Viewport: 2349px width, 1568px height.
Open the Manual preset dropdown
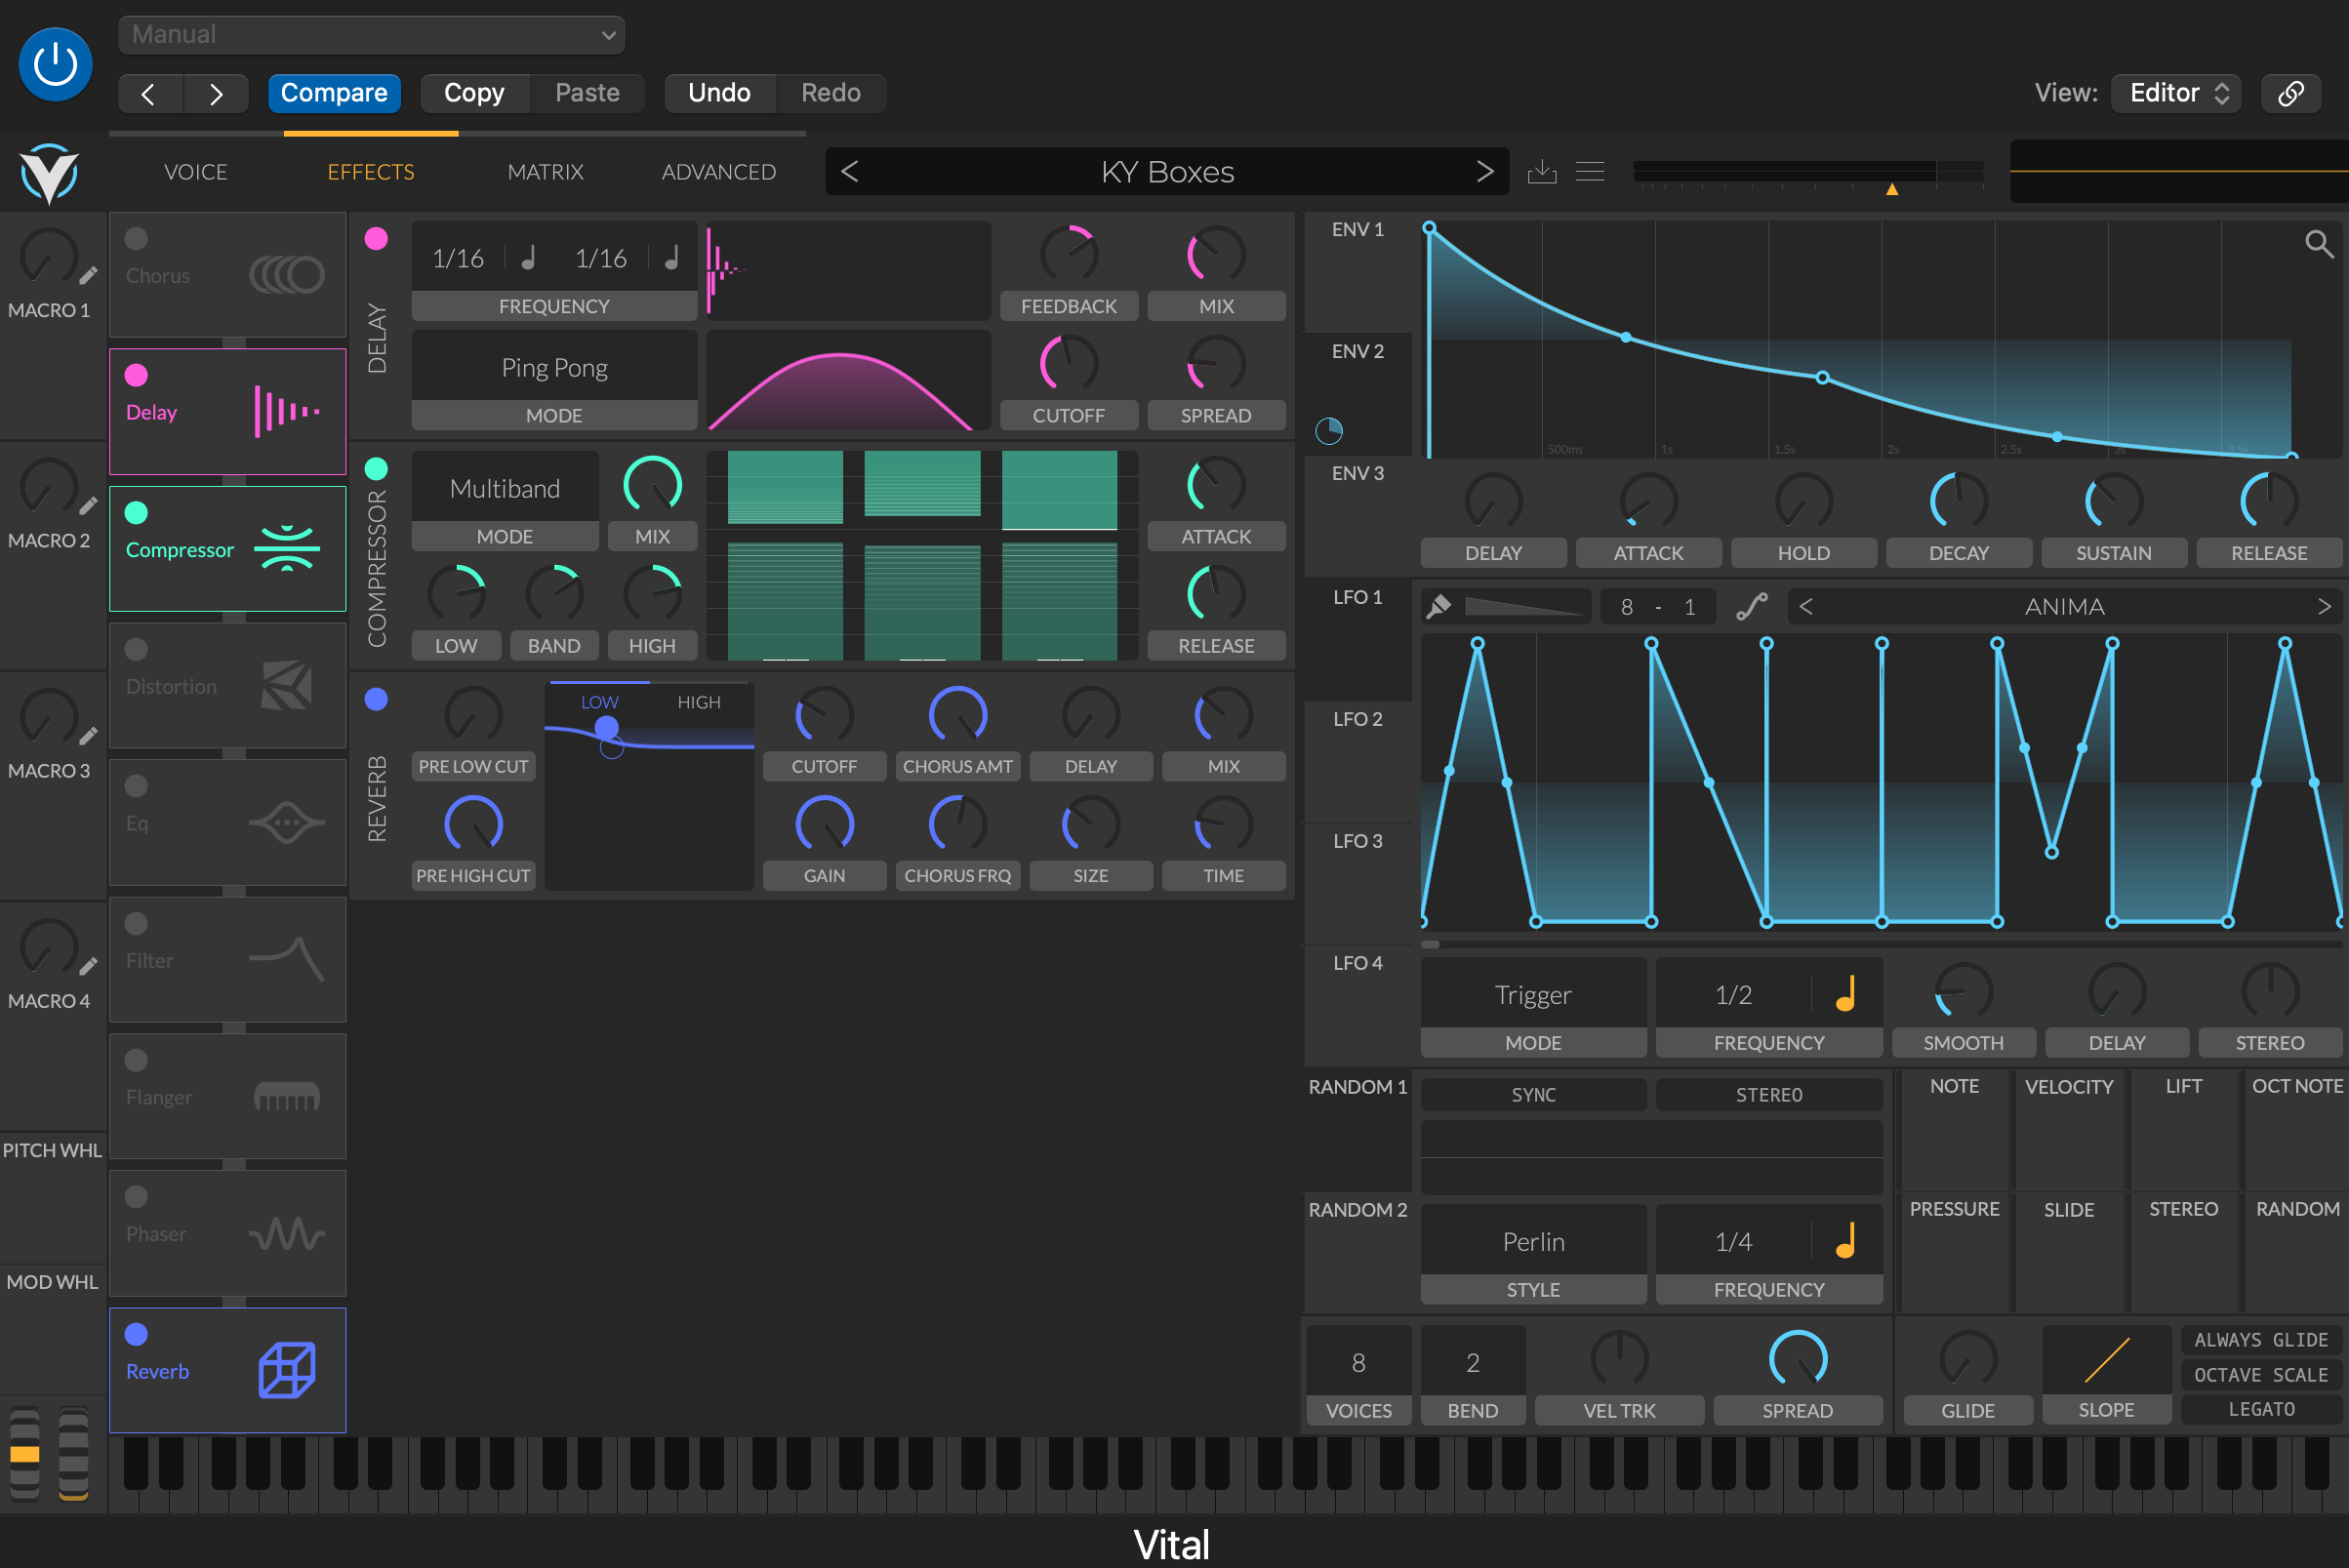[x=371, y=35]
